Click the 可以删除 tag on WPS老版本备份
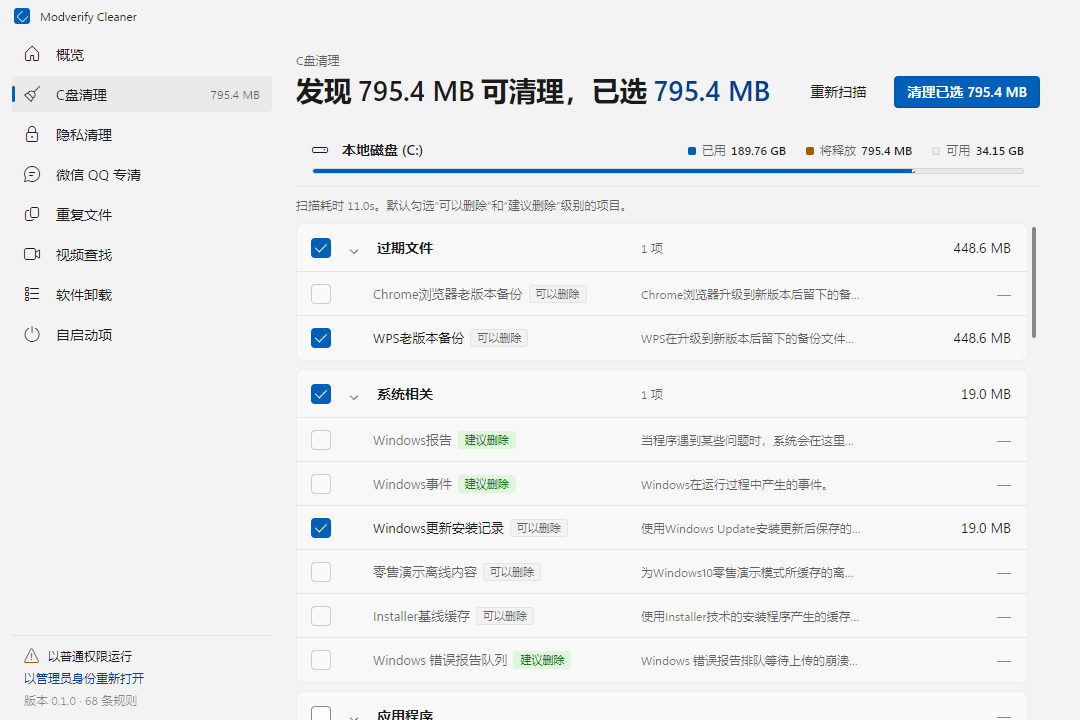1080x720 pixels. [499, 338]
